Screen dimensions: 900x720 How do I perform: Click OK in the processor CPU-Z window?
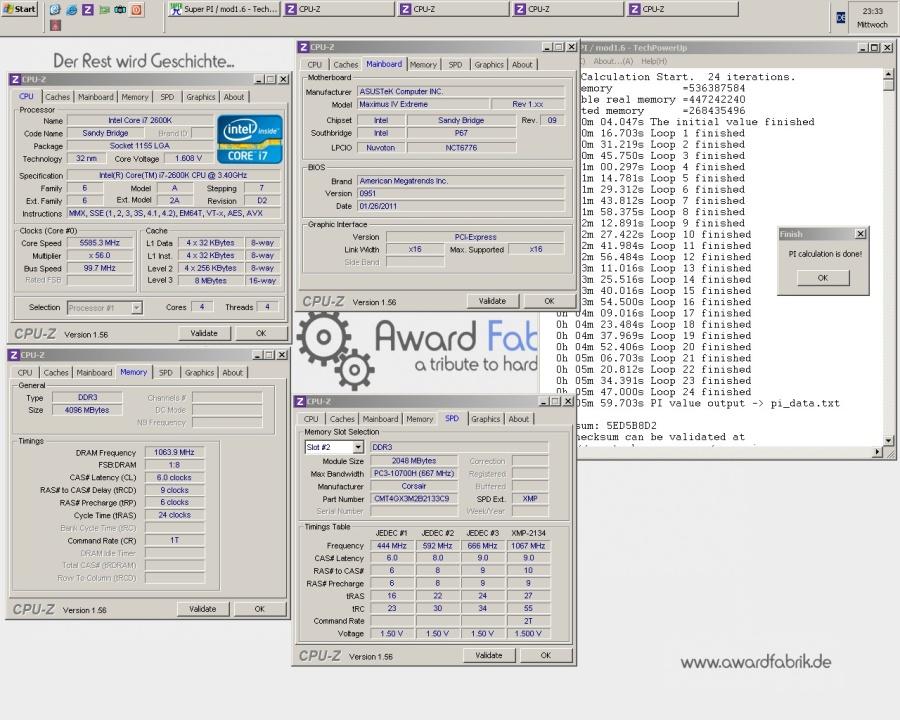(261, 333)
